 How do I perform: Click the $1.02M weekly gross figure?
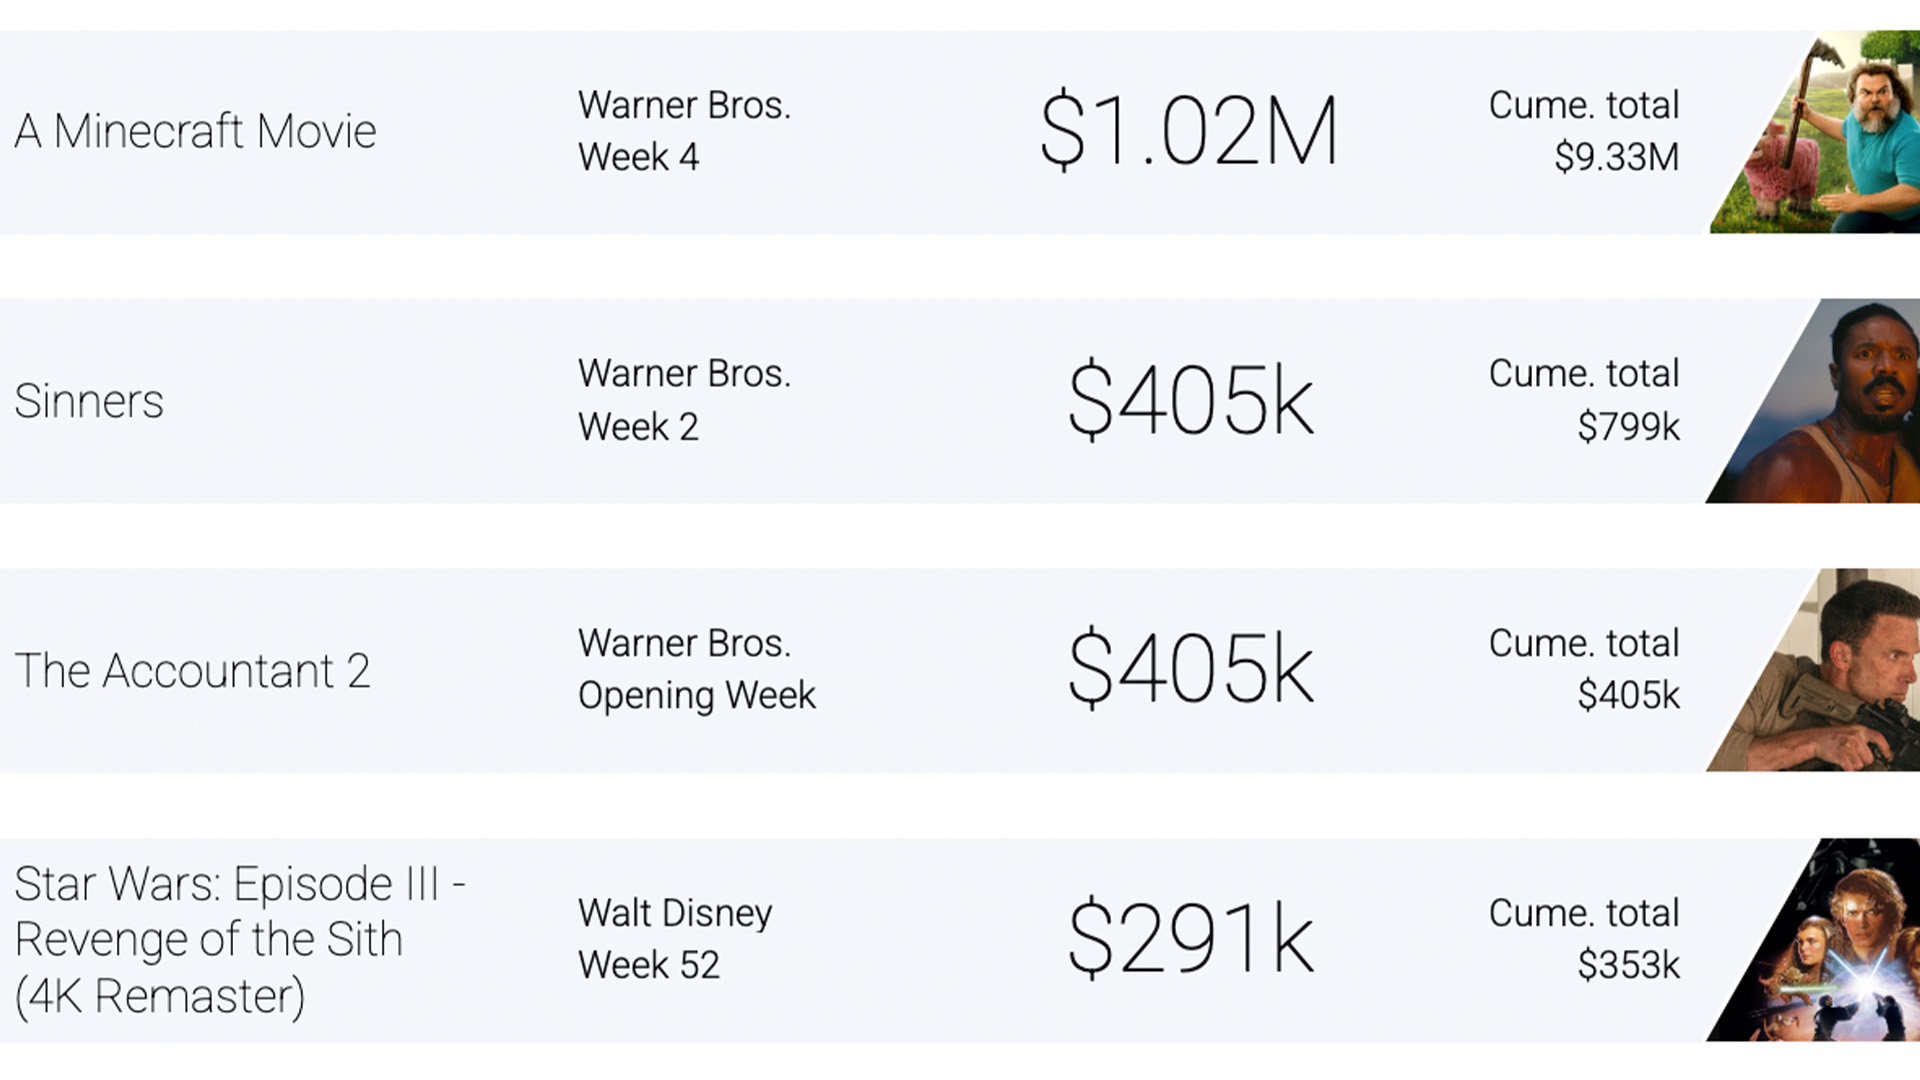[x=1189, y=131]
